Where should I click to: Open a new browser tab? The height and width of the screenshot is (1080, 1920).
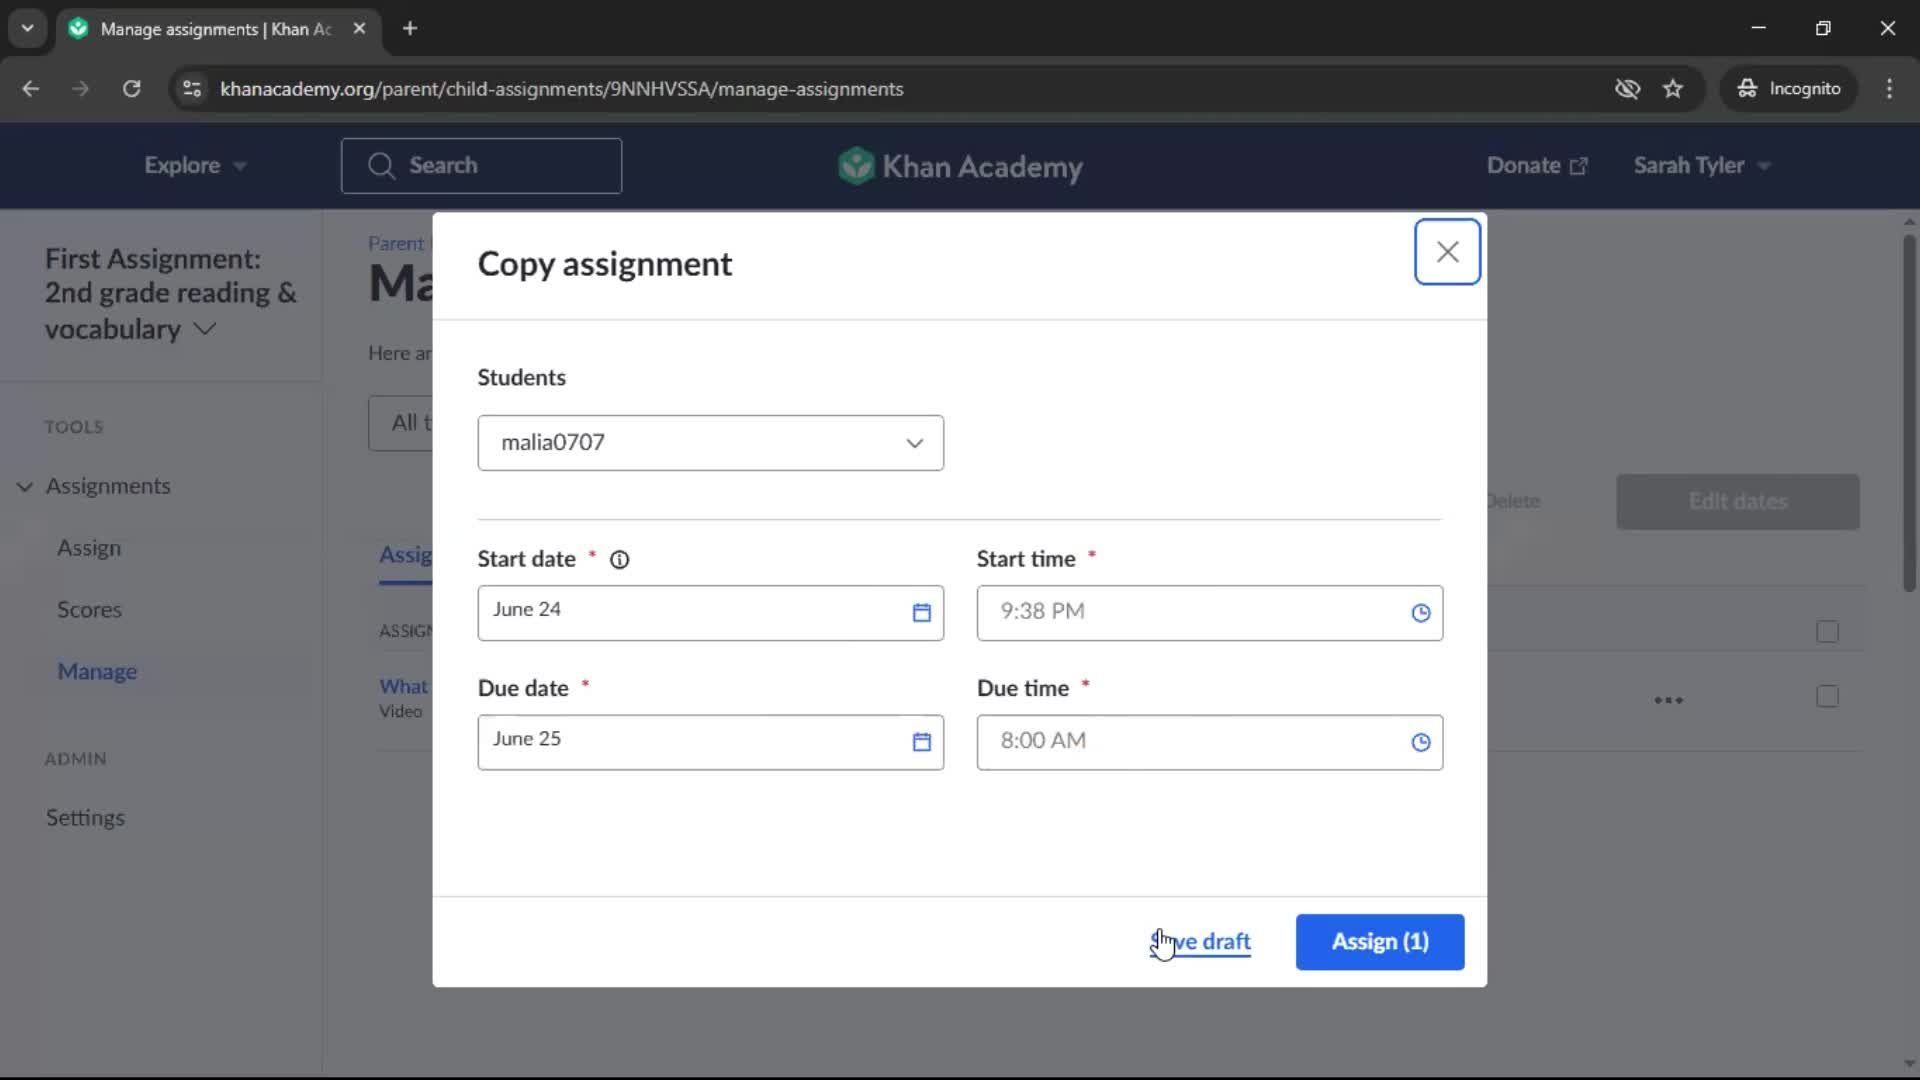click(x=410, y=29)
